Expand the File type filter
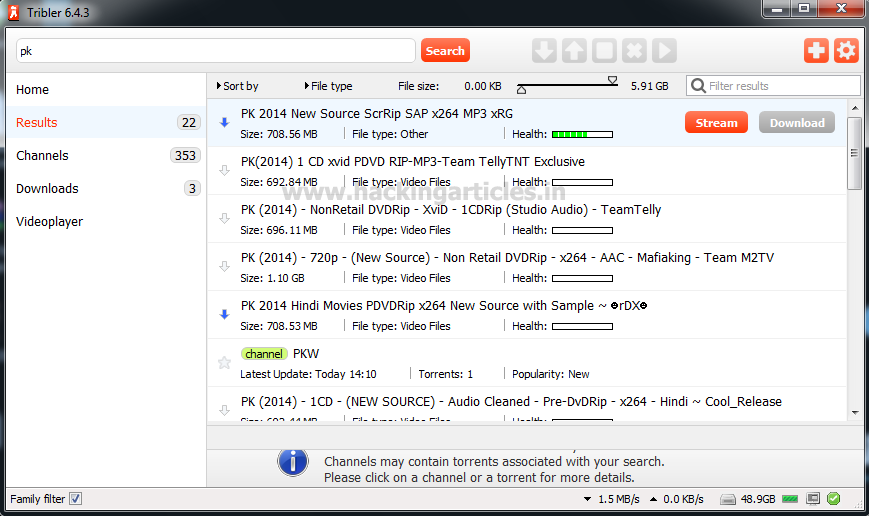The width and height of the screenshot is (869, 516). pos(328,86)
